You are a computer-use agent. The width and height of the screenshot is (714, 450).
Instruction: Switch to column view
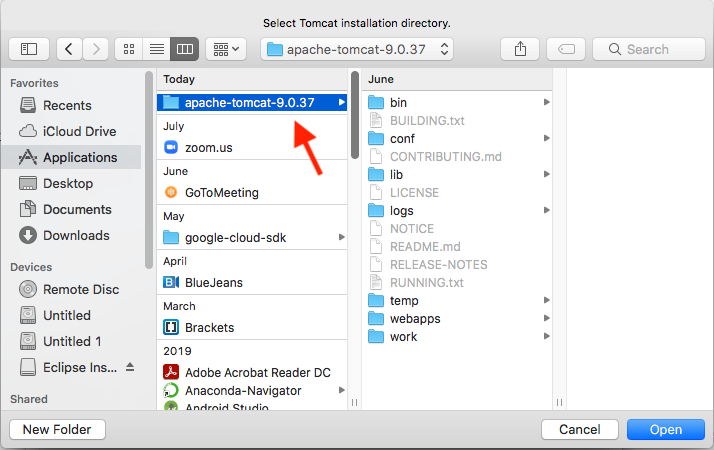coord(184,49)
